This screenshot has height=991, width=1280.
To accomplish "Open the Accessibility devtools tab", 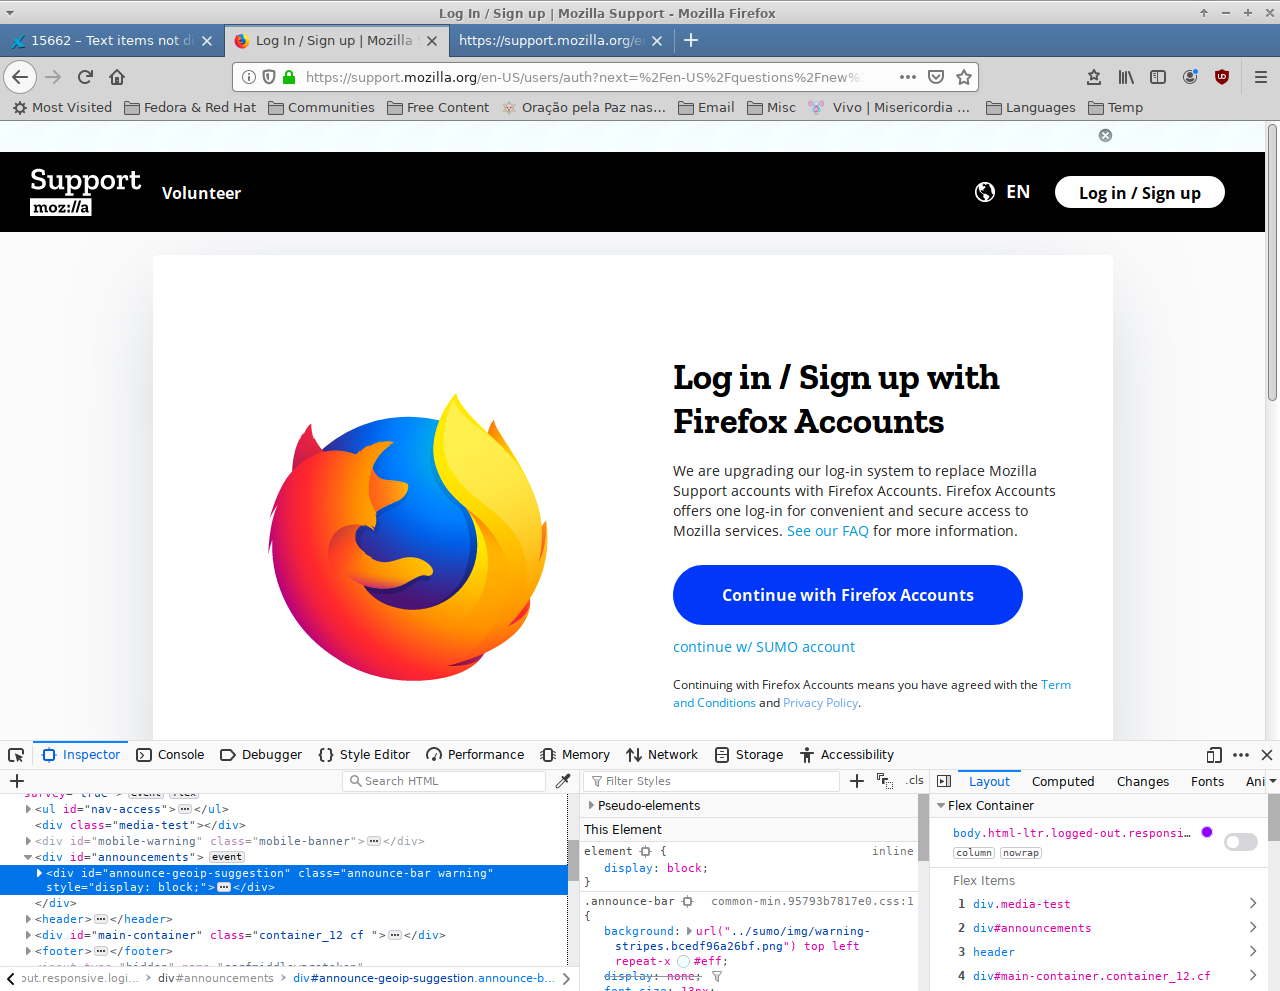I will click(846, 755).
